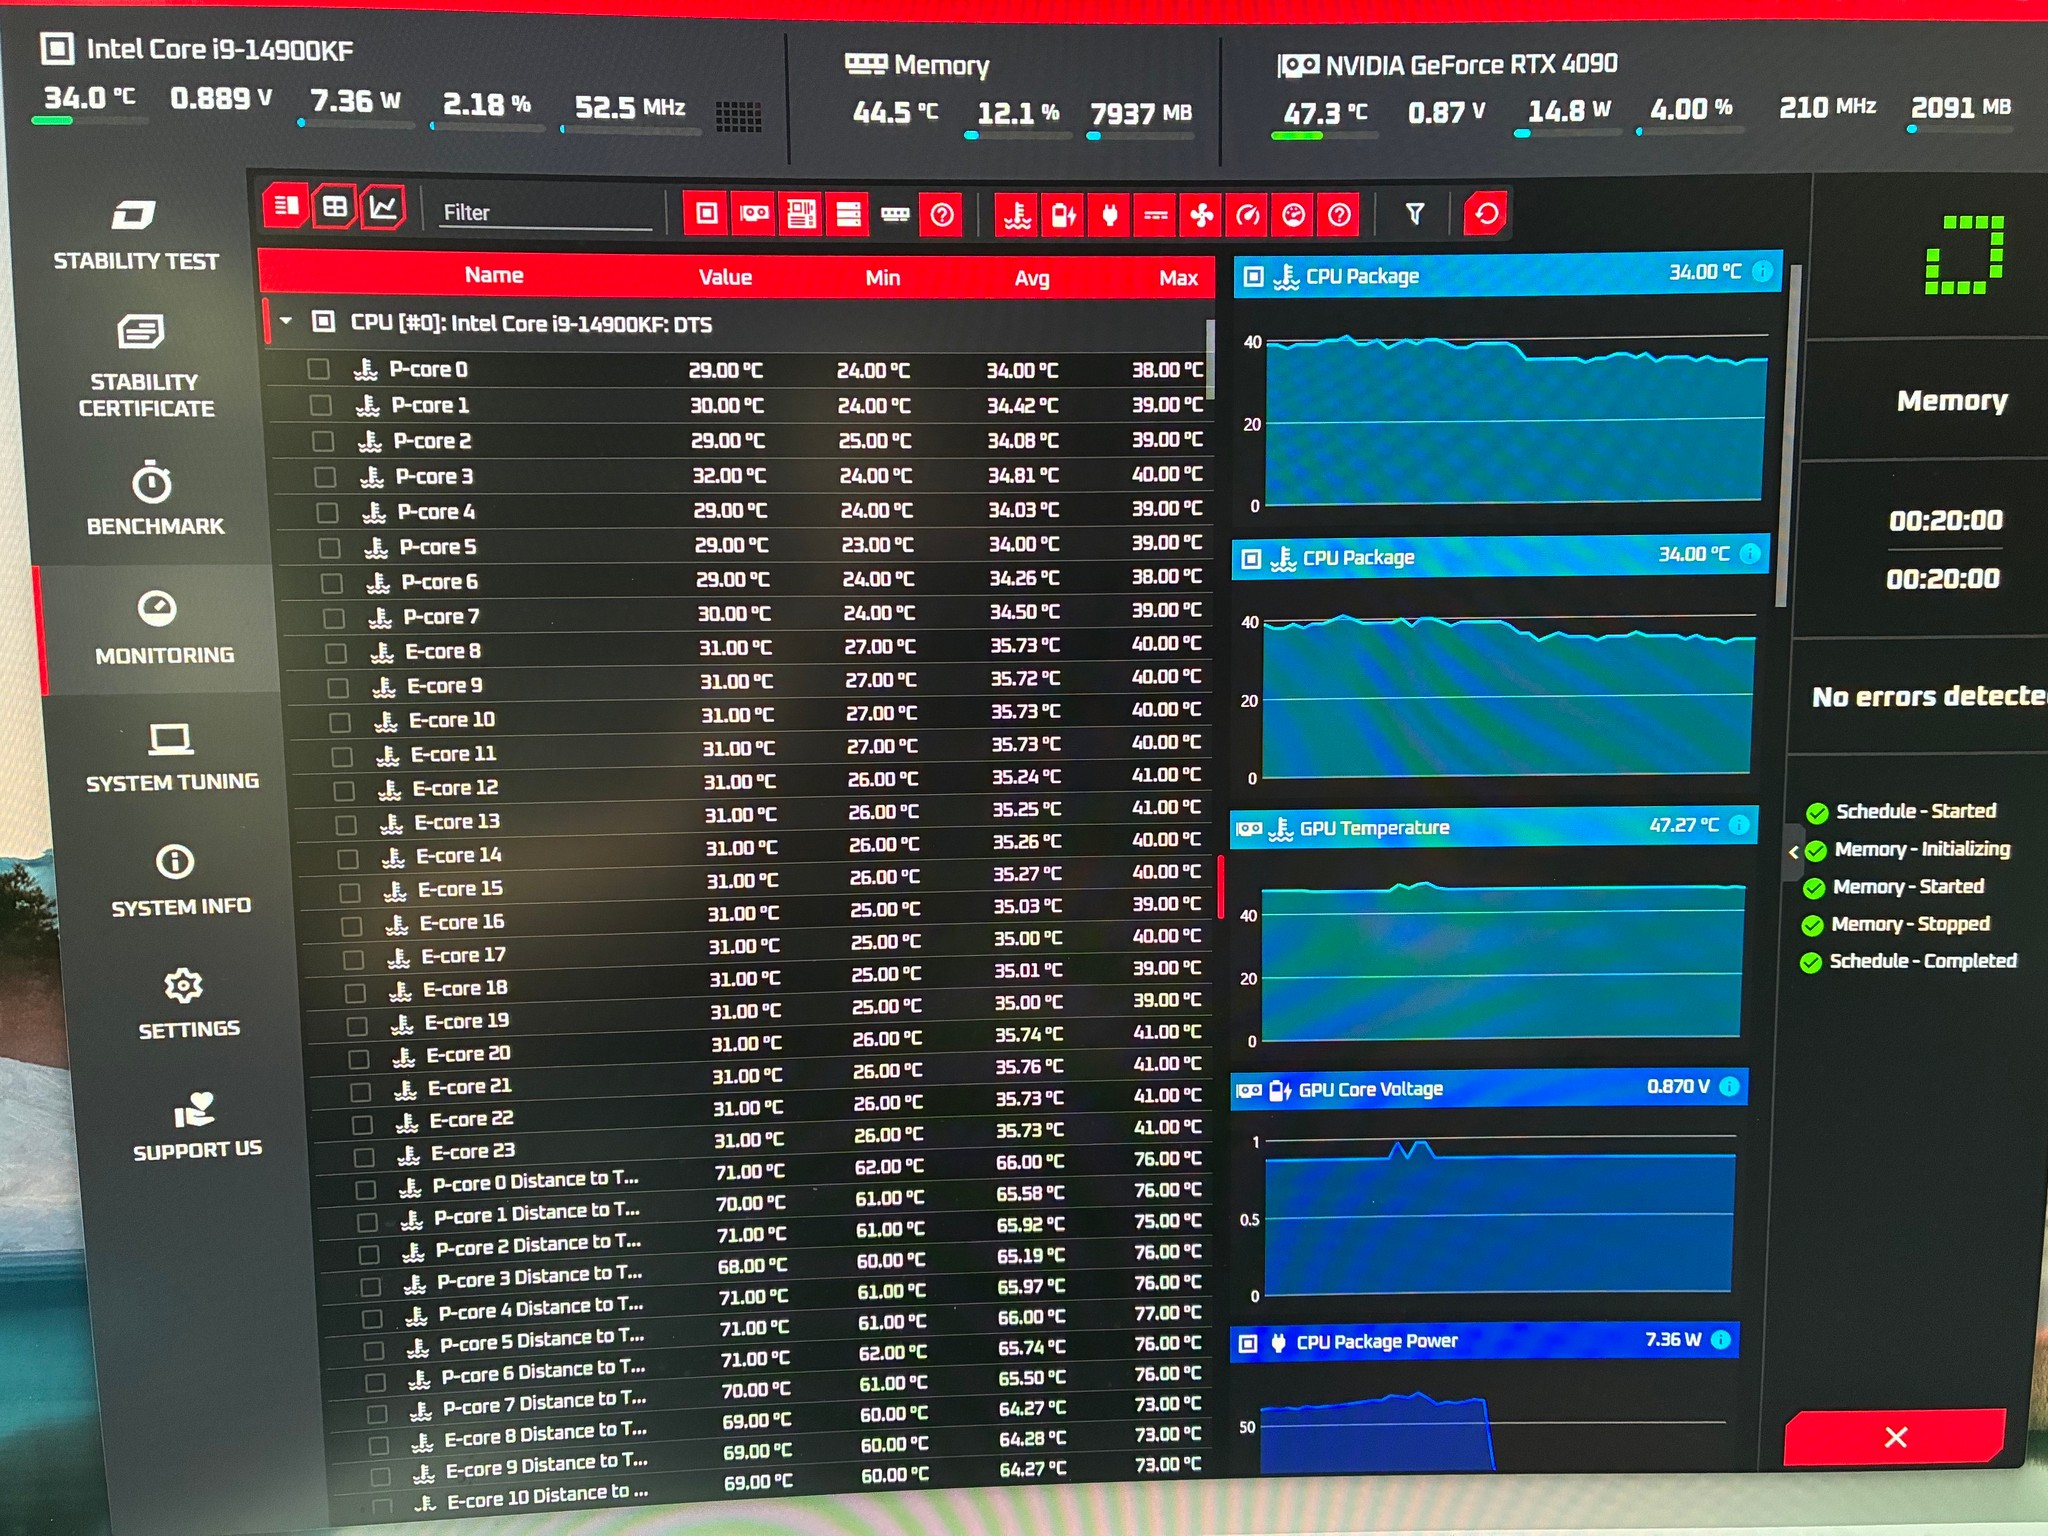Toggle the question-mark filter beside the memory icon
Image resolution: width=2048 pixels, height=1536 pixels.
click(x=942, y=215)
